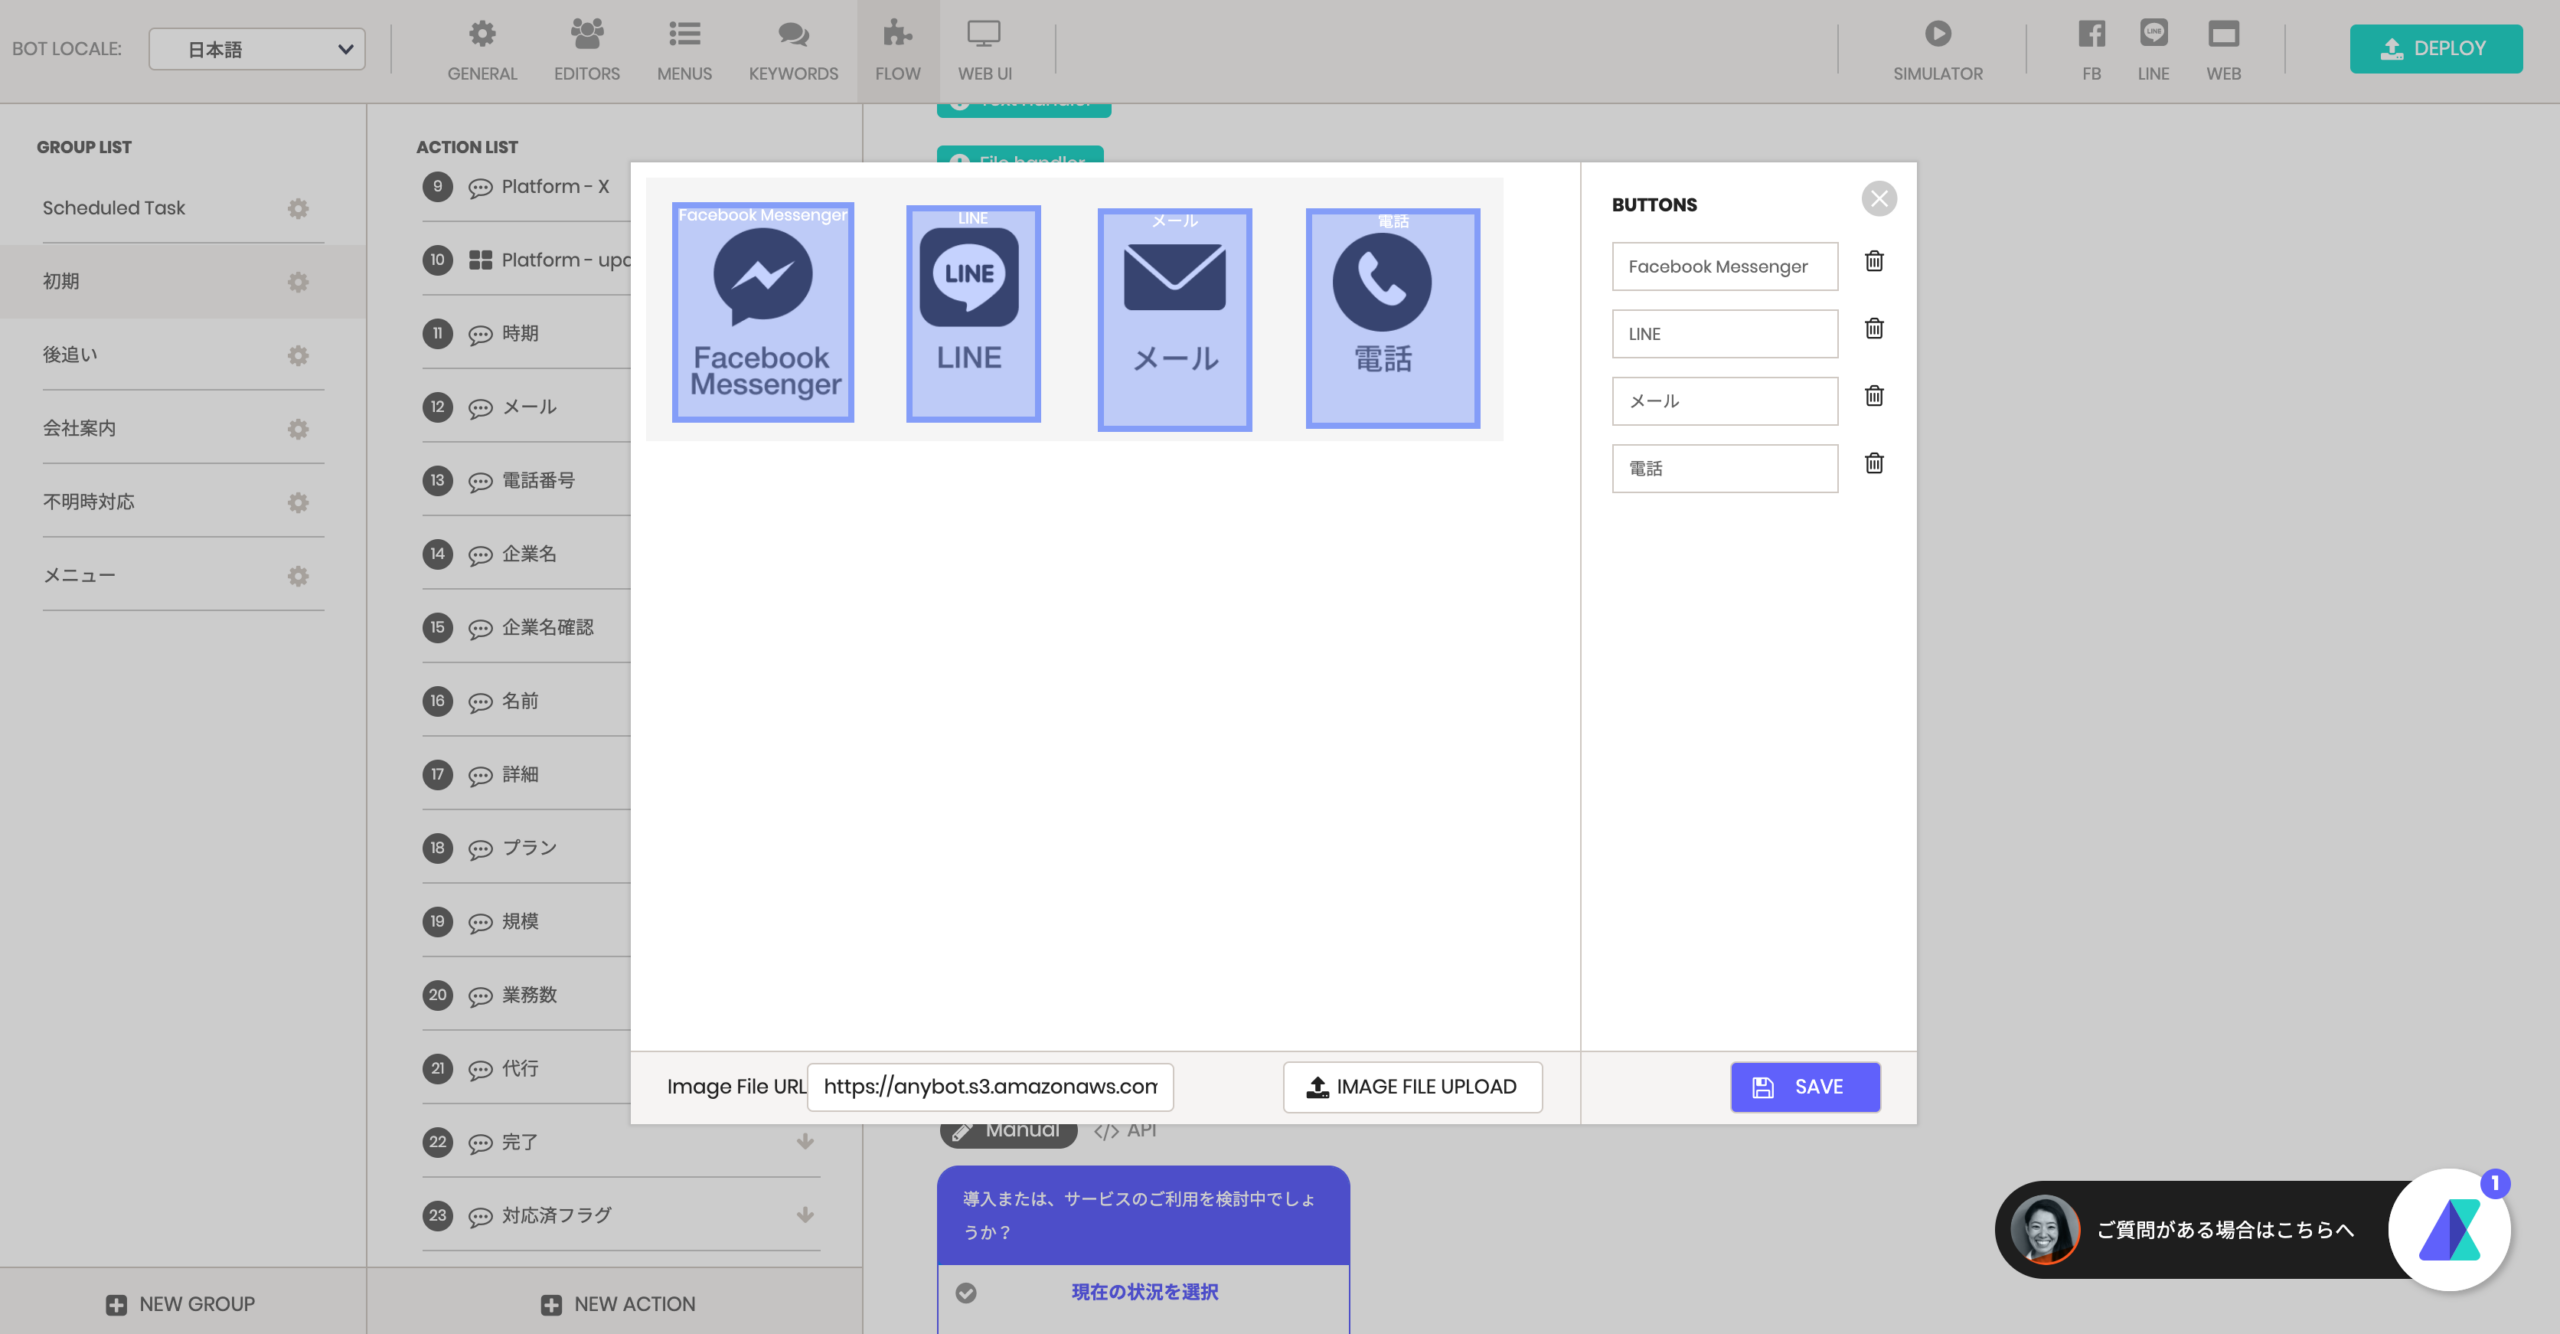Switch to the KEYWORDS tab
The image size is (2560, 1334).
point(793,50)
